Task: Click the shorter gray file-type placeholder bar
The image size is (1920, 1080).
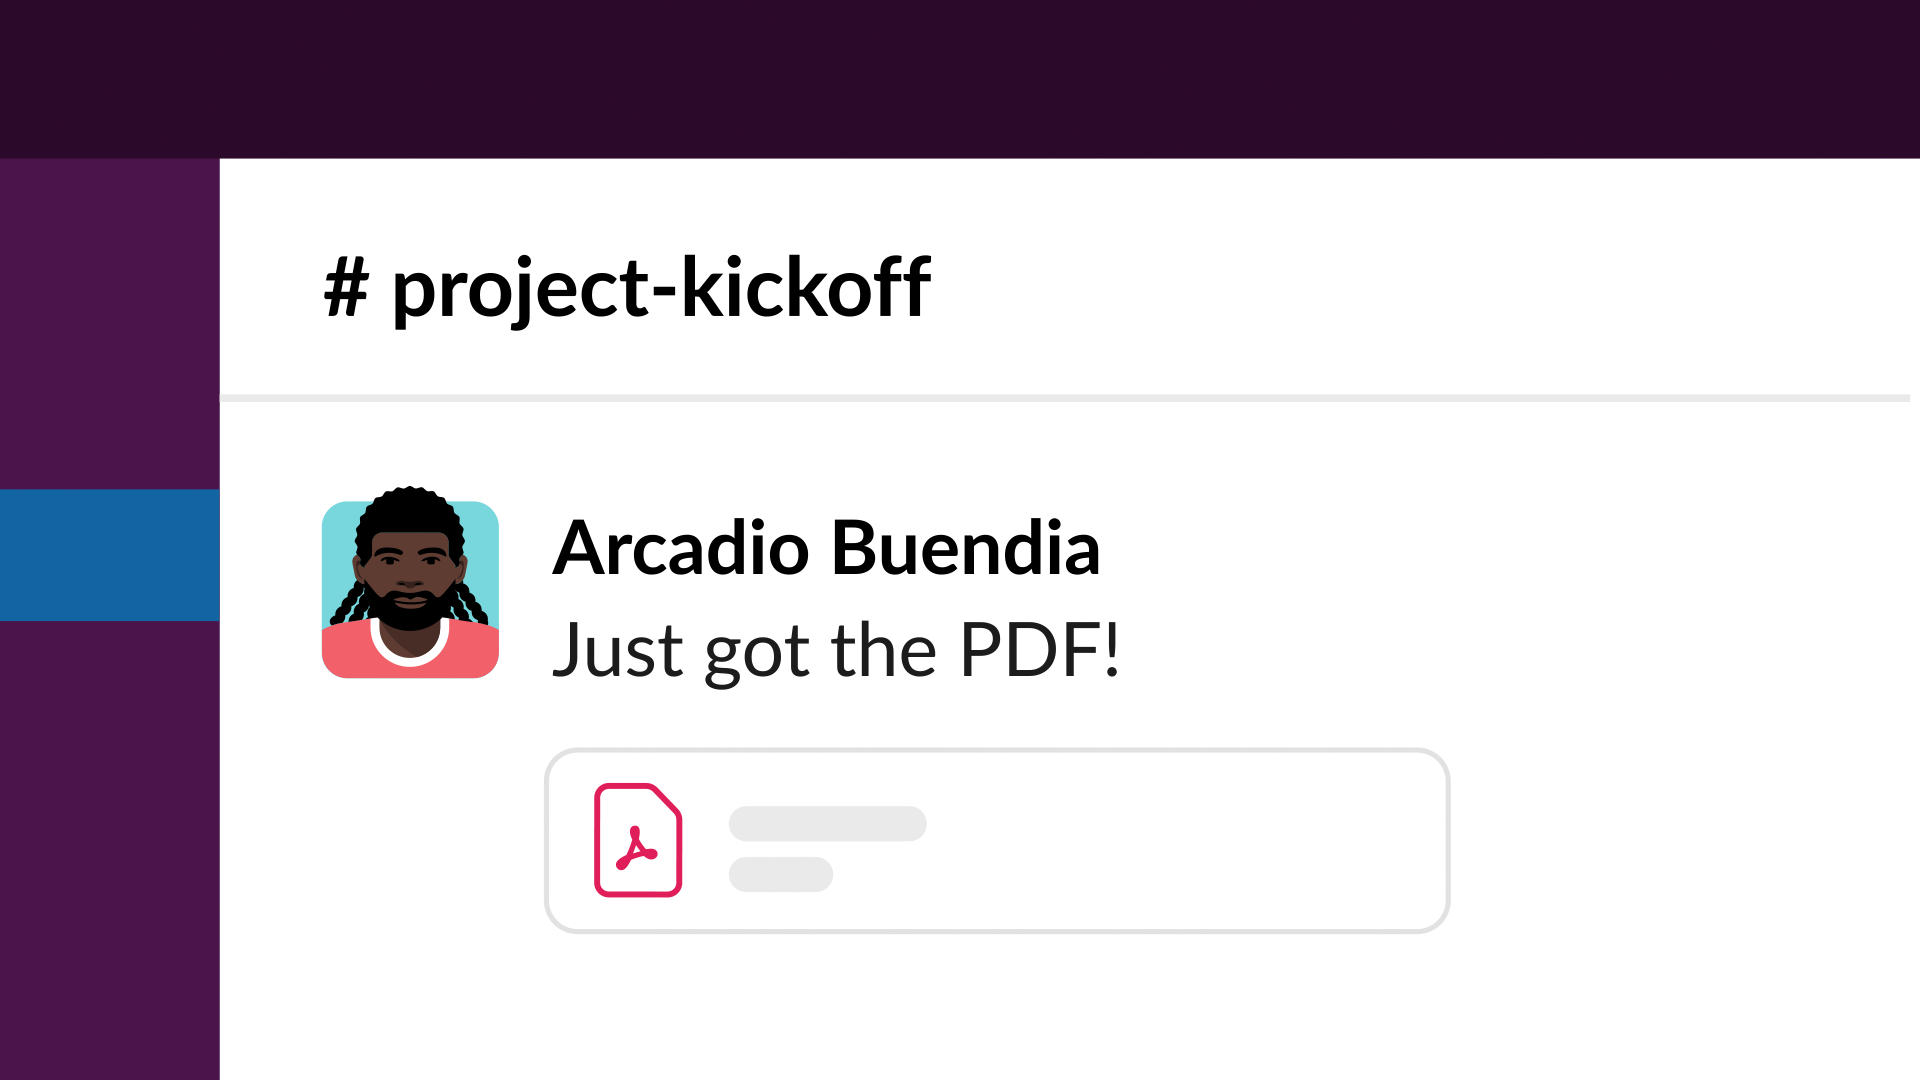Action: (x=781, y=874)
